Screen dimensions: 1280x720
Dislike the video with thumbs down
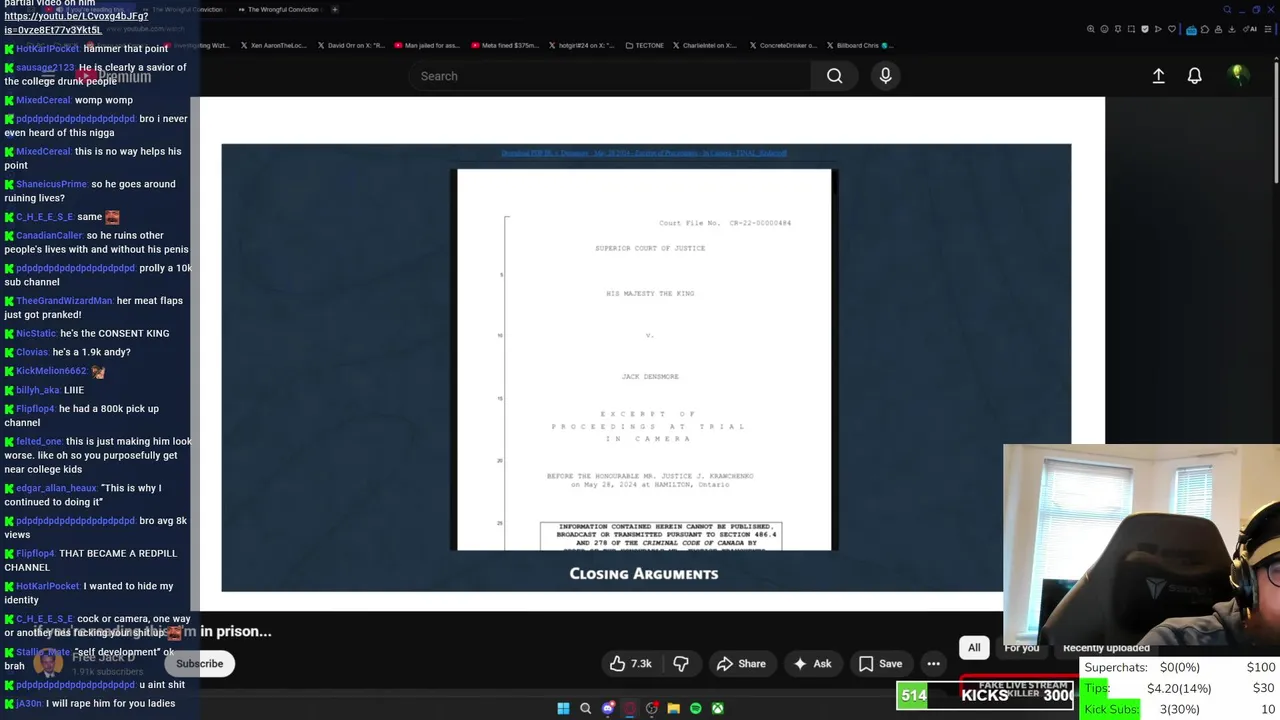[x=681, y=664]
